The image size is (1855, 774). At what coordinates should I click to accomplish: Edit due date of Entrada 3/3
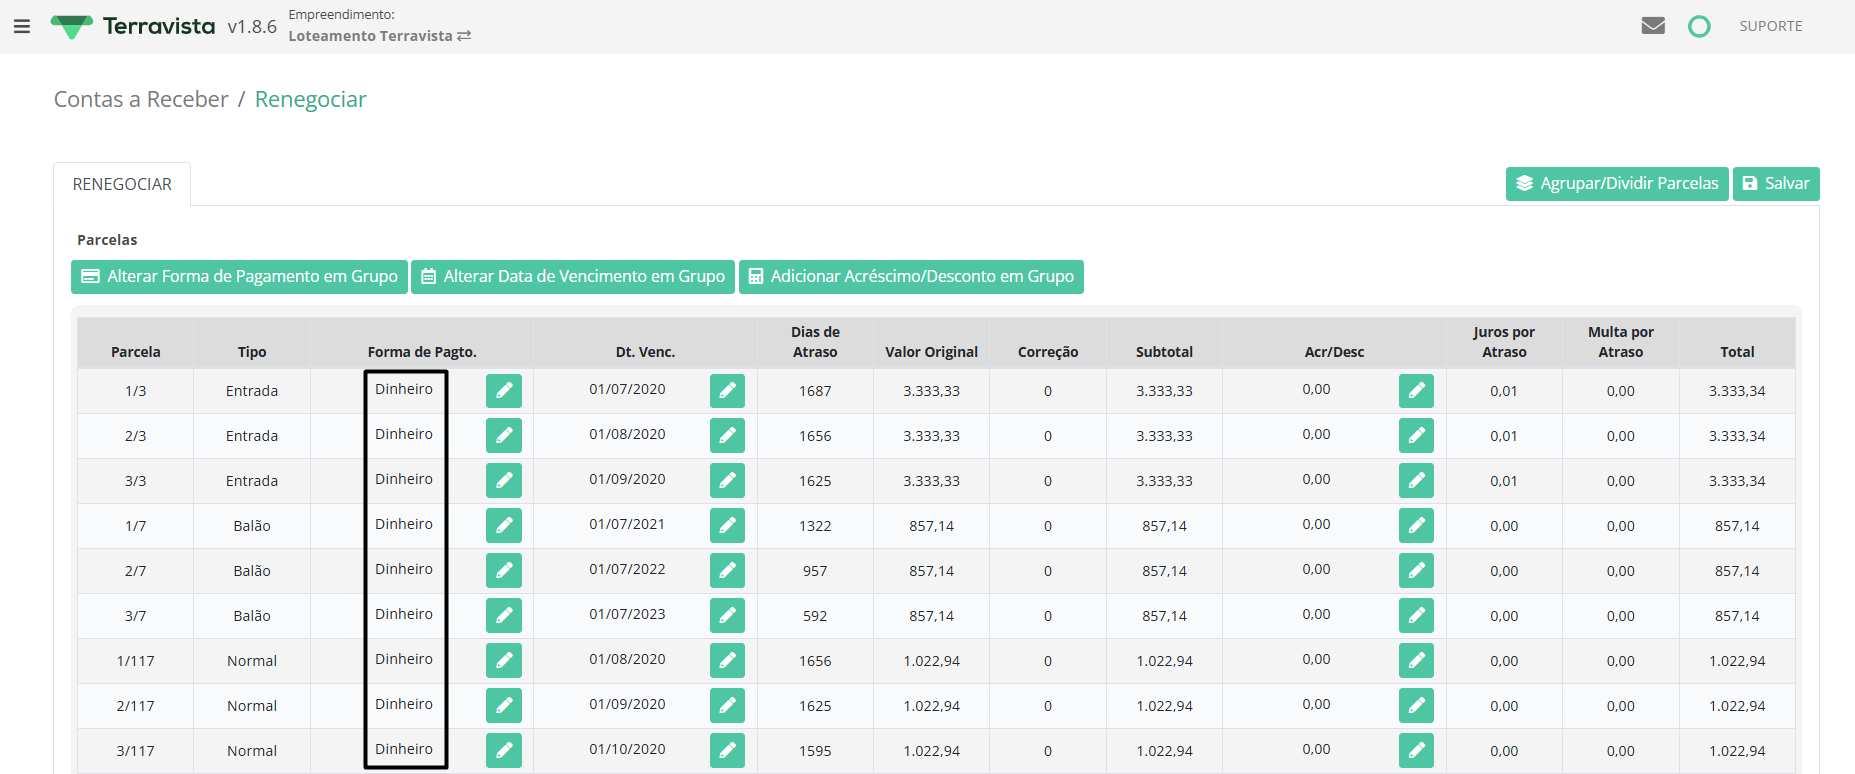click(727, 481)
